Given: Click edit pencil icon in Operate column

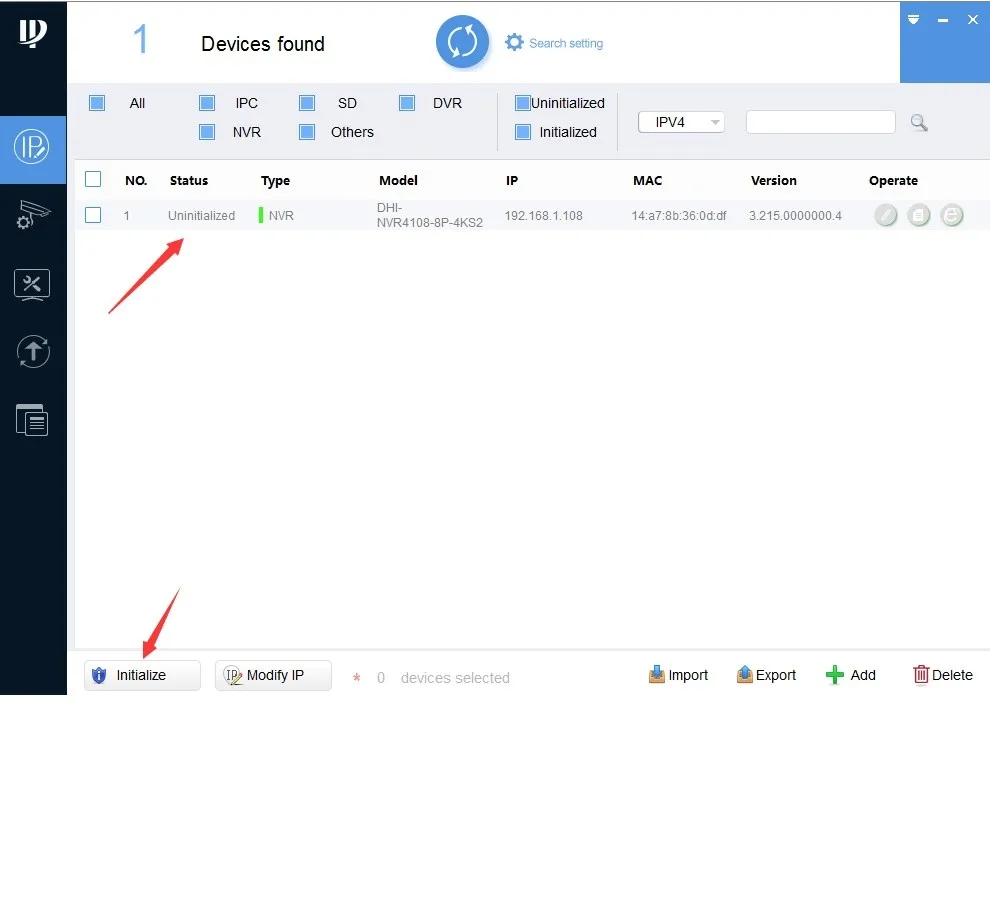Looking at the screenshot, I should [x=886, y=215].
